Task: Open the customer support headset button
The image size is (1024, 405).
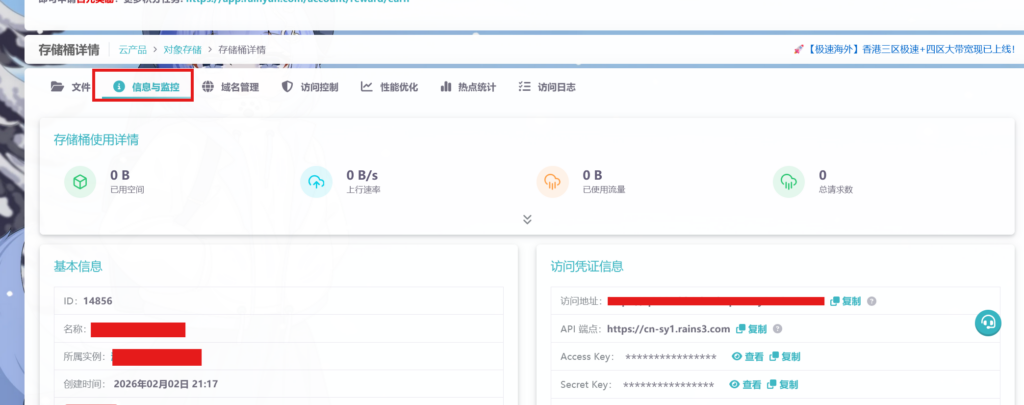Action: [x=987, y=322]
